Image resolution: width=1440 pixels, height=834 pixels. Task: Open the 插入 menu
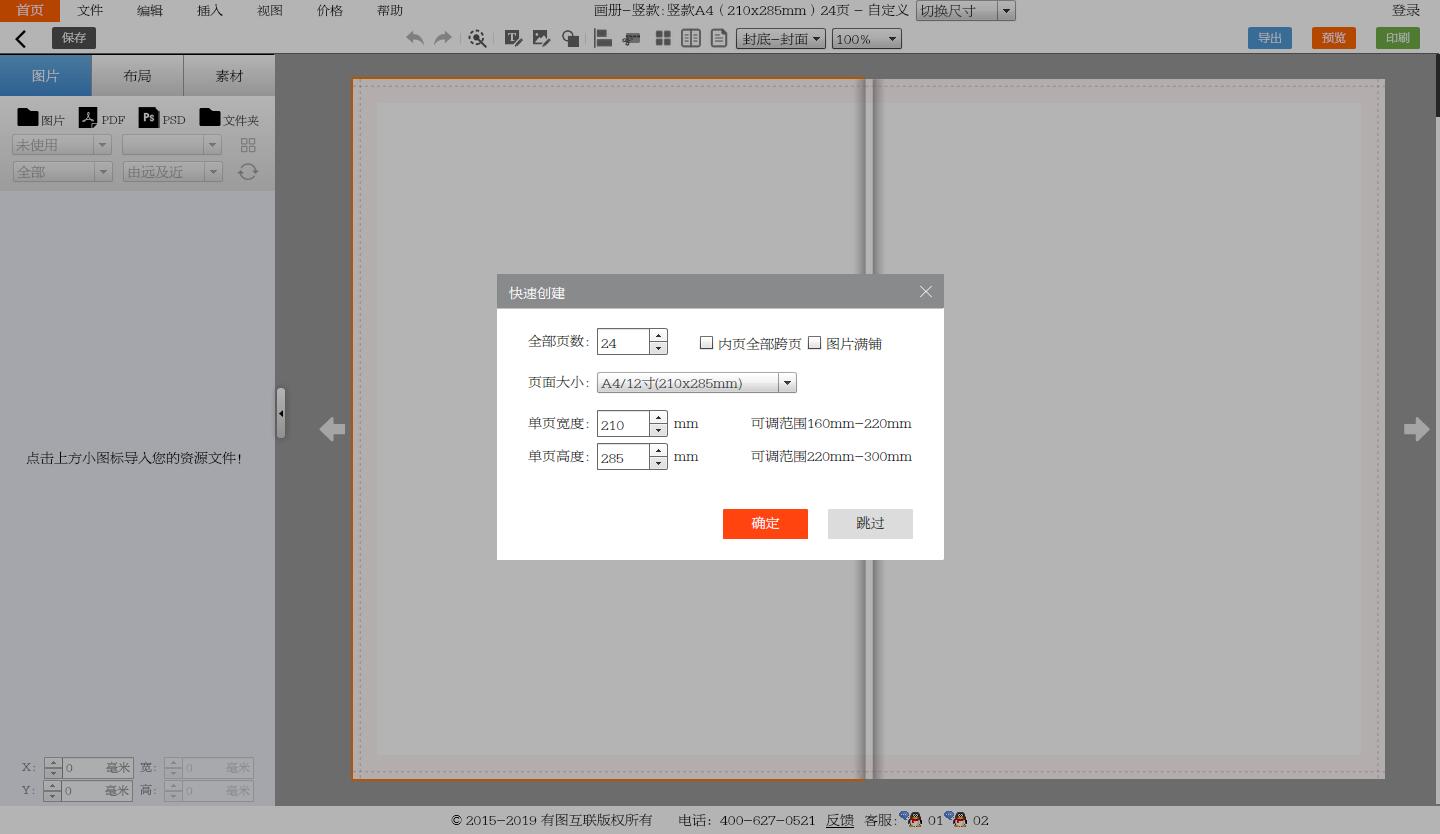click(x=210, y=10)
